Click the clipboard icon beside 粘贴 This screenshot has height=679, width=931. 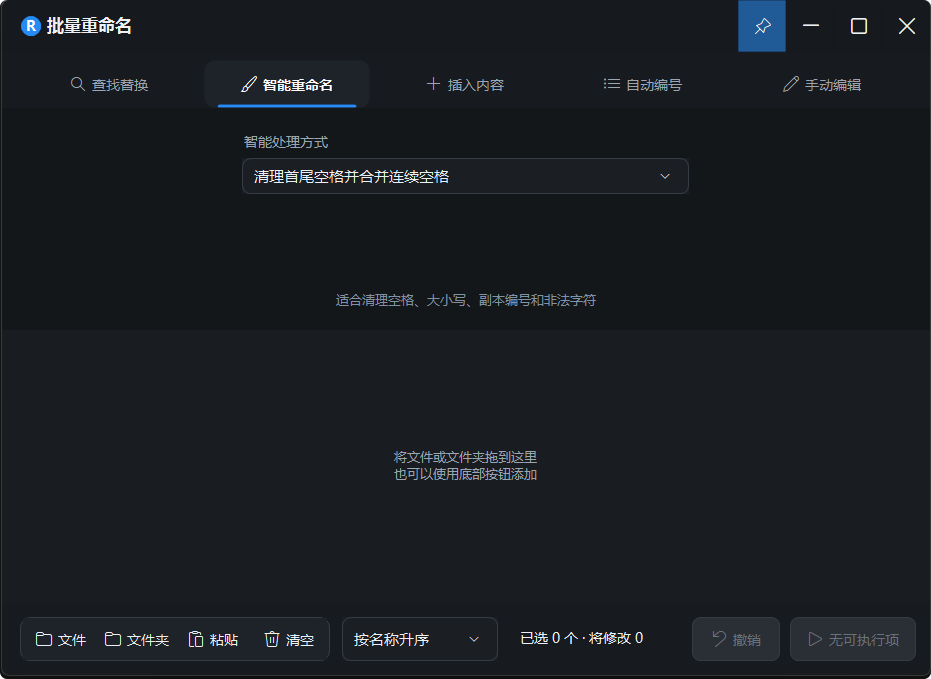[x=196, y=639]
